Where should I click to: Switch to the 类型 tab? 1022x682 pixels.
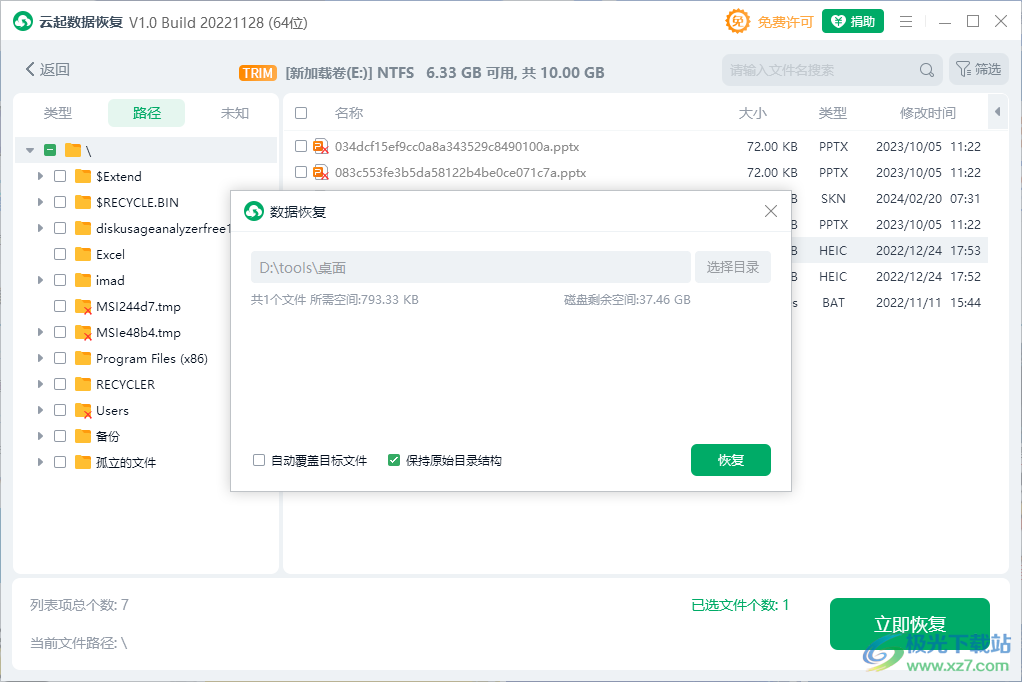pyautogui.click(x=57, y=113)
